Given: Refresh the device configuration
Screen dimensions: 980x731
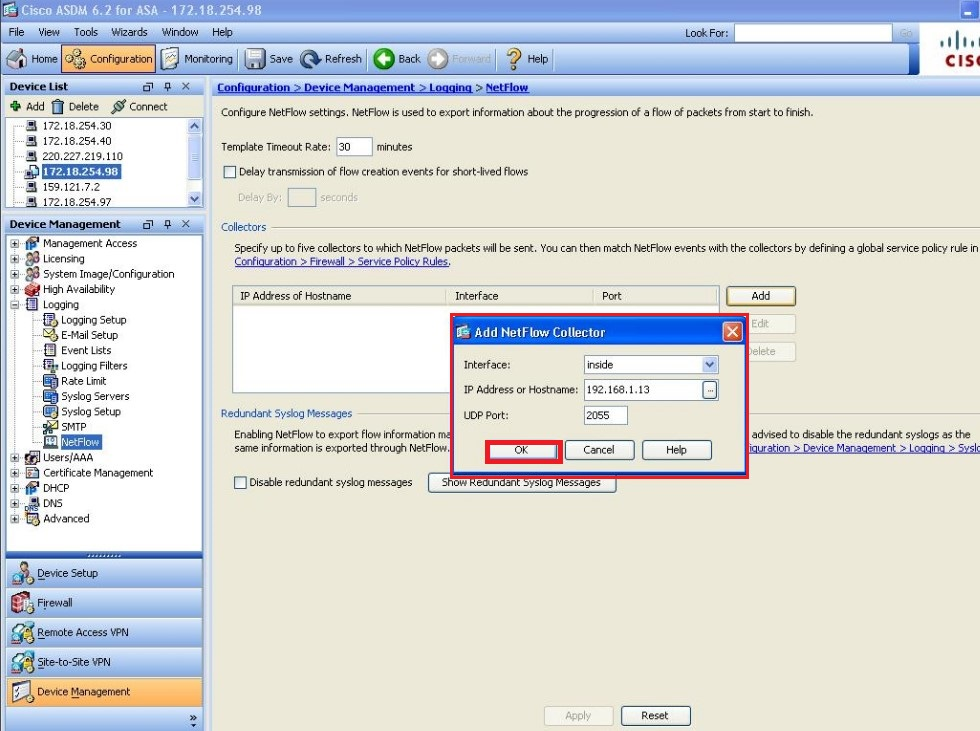Looking at the screenshot, I should 331,58.
